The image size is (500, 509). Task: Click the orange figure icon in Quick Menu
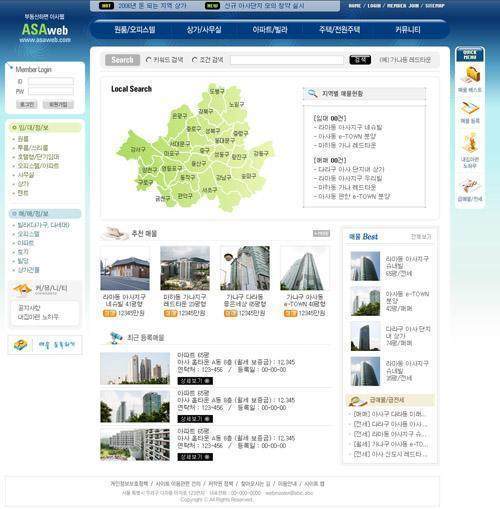coord(470,143)
